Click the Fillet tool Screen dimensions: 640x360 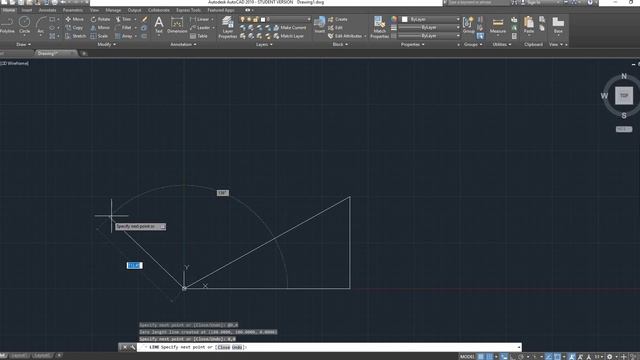pyautogui.click(x=123, y=28)
